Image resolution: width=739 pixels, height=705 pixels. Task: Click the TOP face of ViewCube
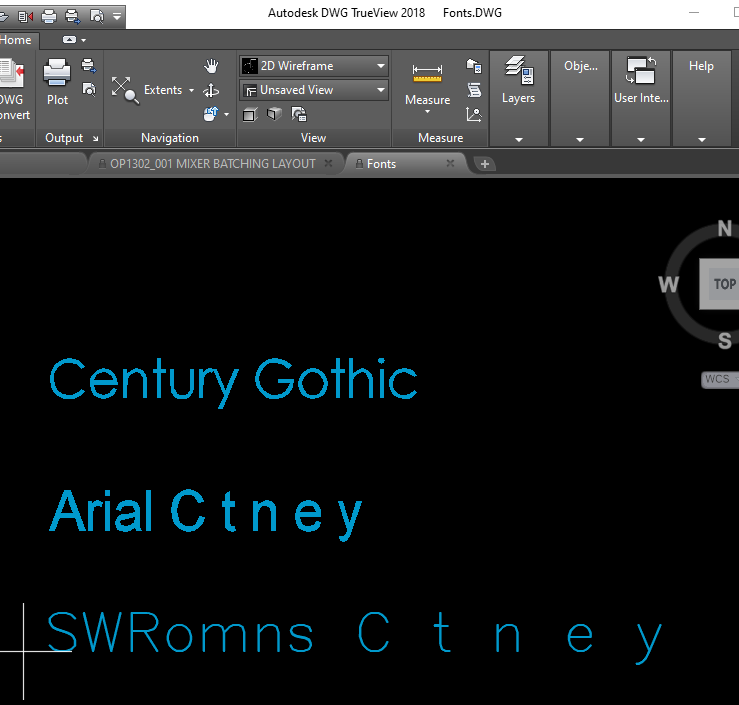[720, 284]
